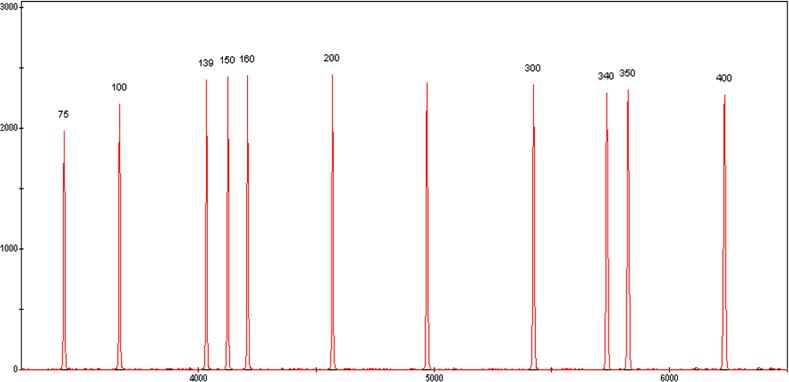
Task: Click the peak label 160
Action: pyautogui.click(x=247, y=59)
